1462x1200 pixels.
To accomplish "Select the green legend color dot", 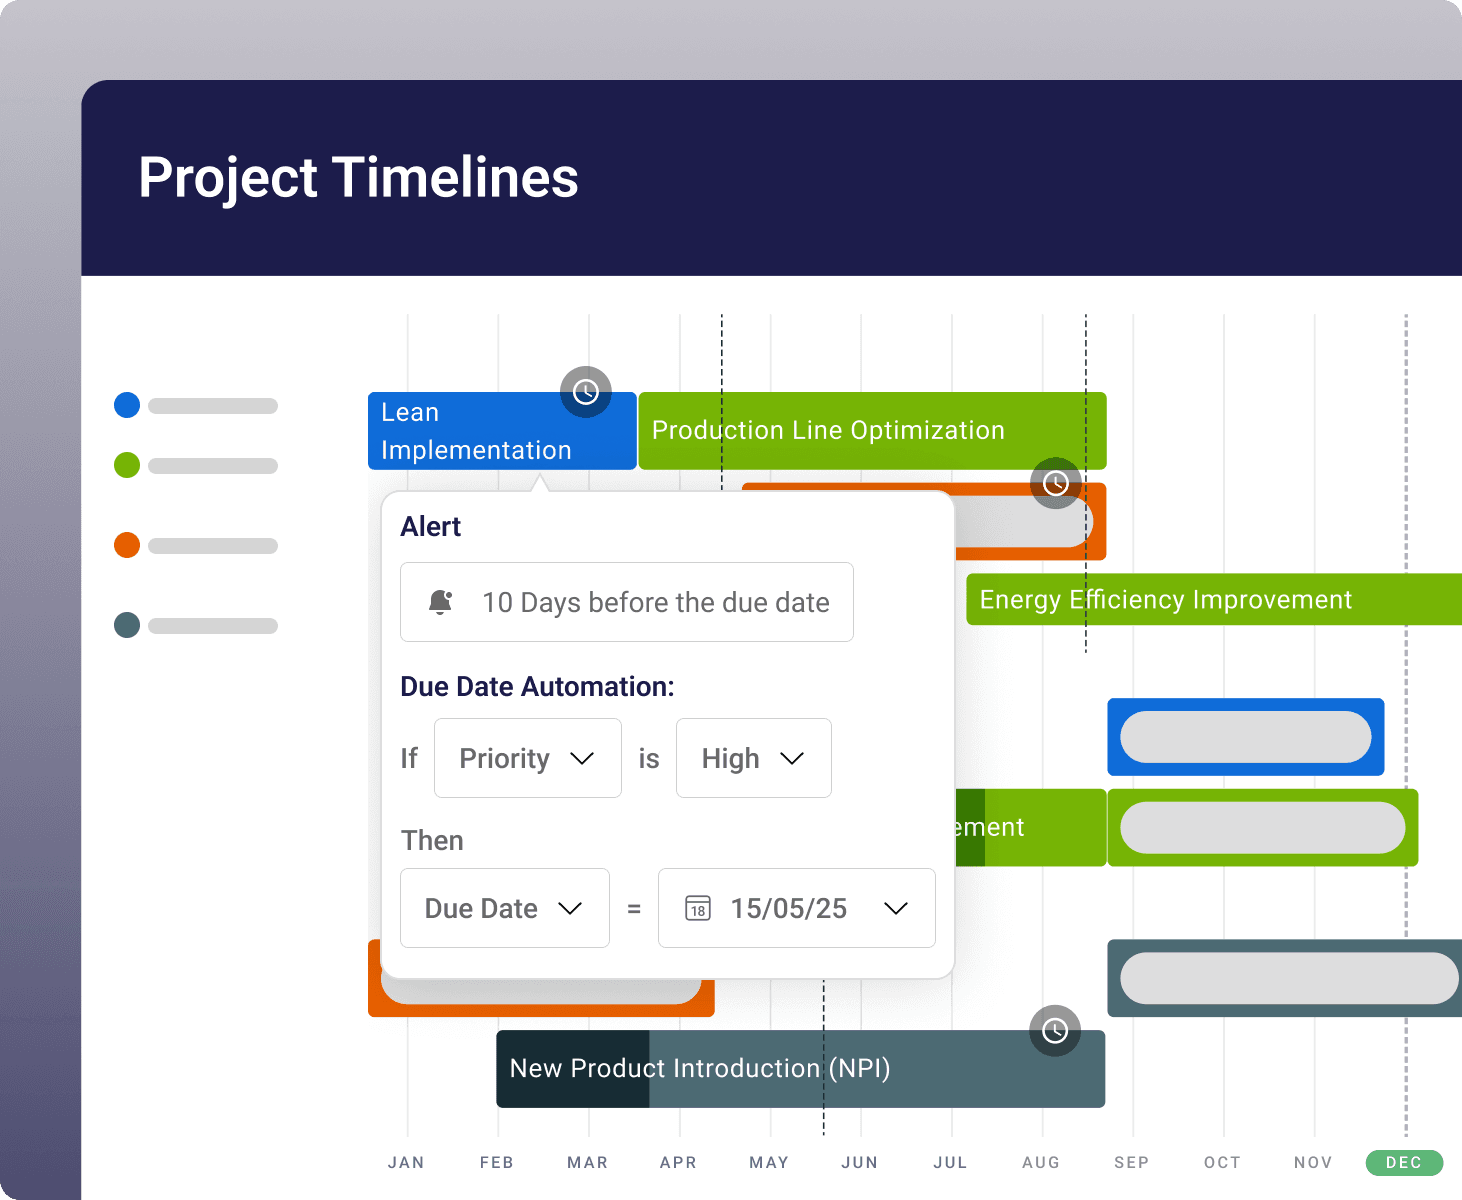I will tap(127, 465).
